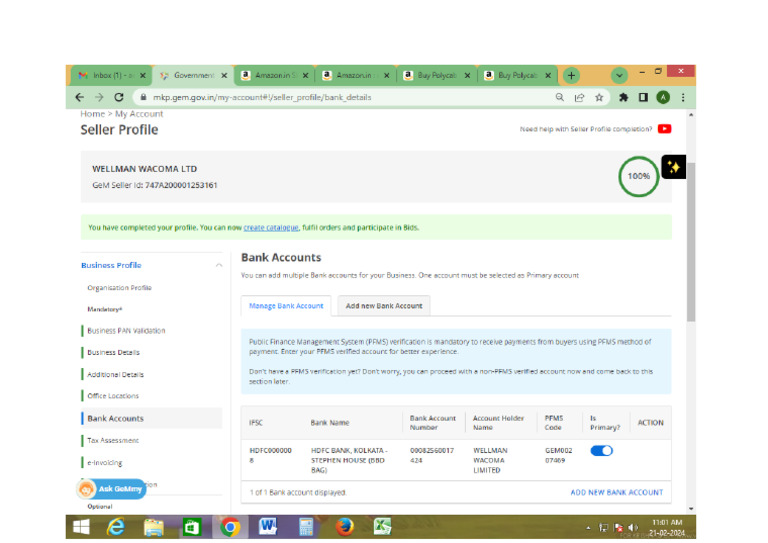Open the Ask GeMmy chatbot

pyautogui.click(x=111, y=489)
